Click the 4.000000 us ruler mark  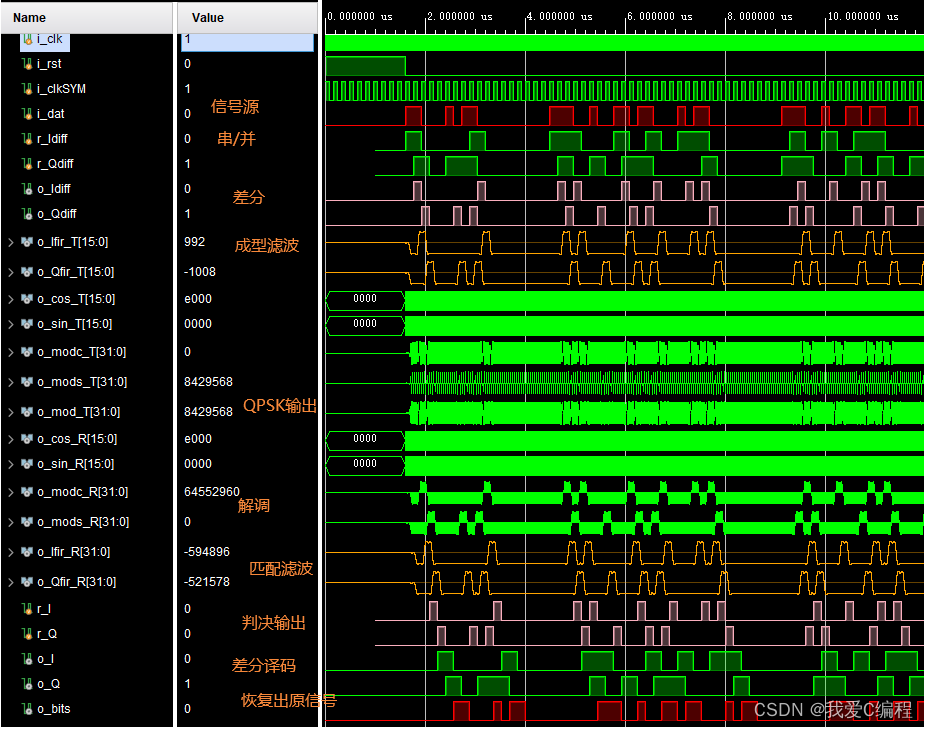point(560,17)
